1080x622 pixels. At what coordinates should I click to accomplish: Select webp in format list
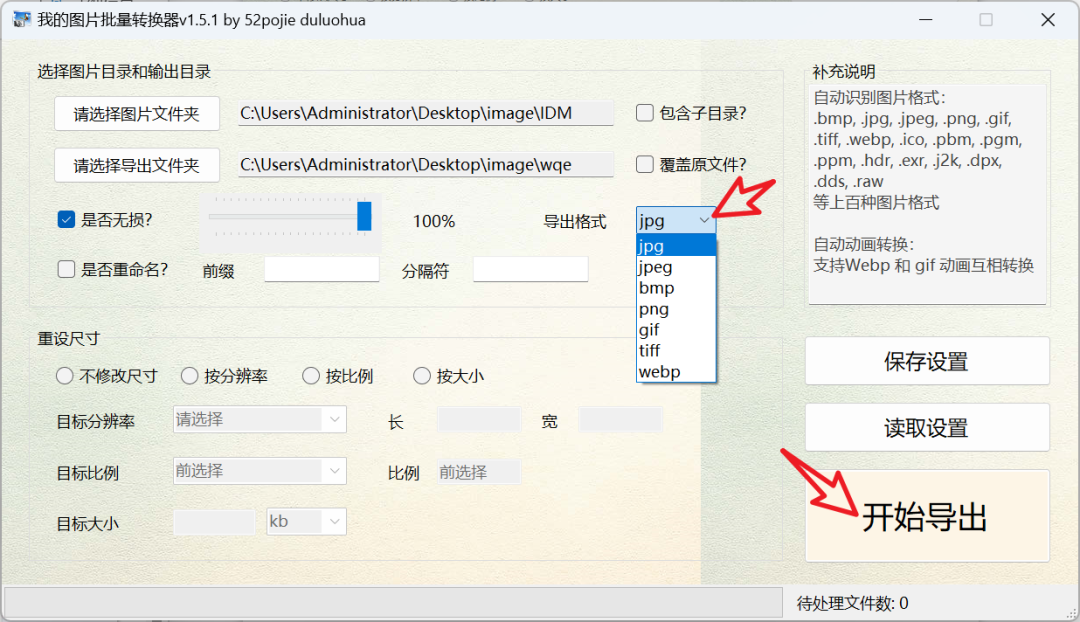(x=676, y=372)
